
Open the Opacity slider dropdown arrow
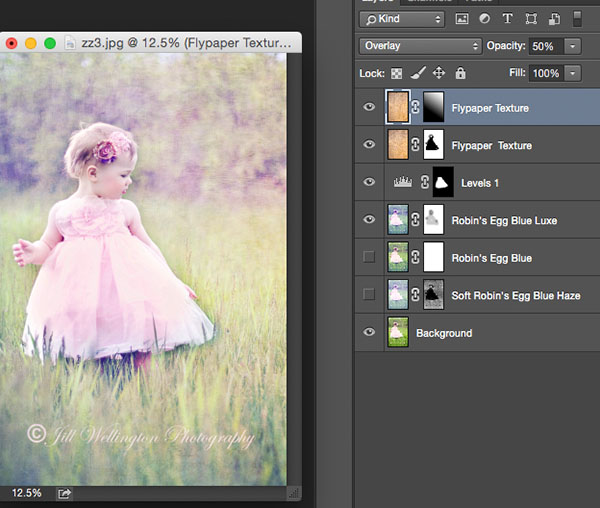point(573,46)
